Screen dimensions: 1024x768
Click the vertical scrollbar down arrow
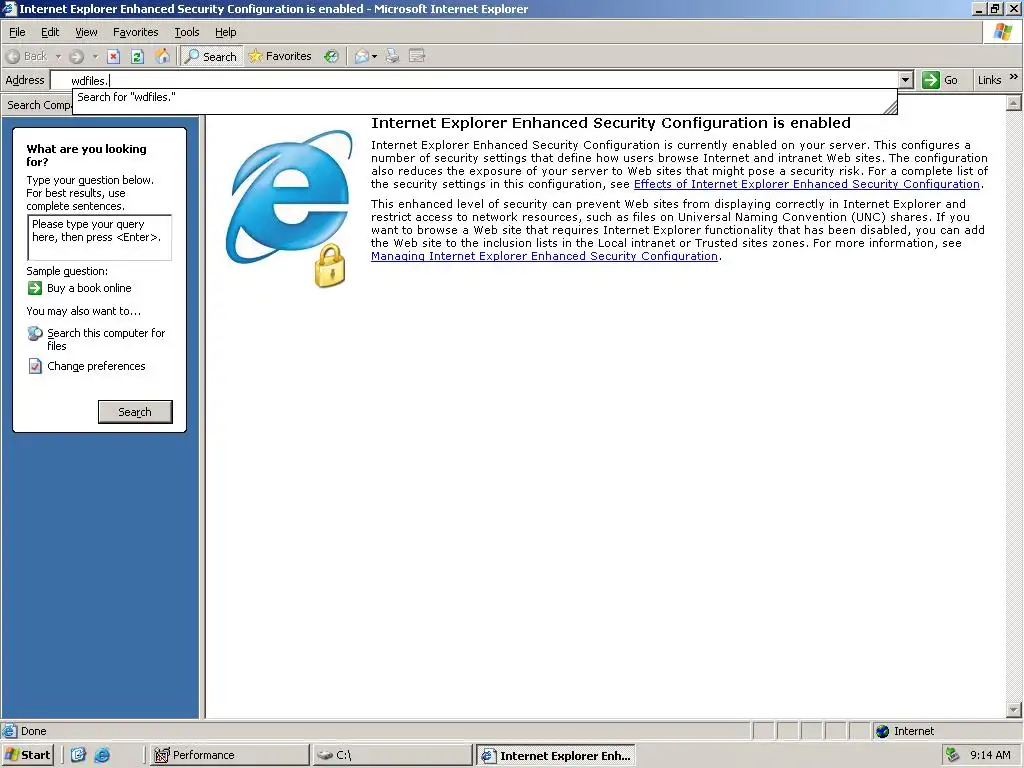(1014, 709)
